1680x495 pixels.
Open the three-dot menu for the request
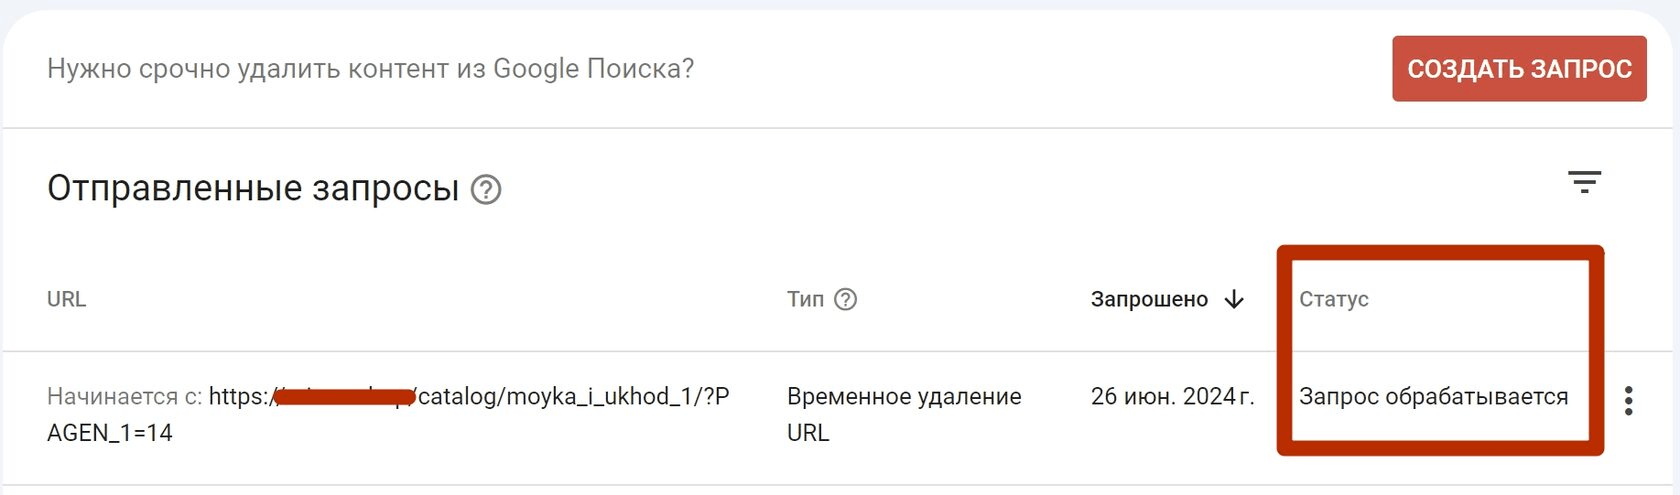click(x=1629, y=400)
